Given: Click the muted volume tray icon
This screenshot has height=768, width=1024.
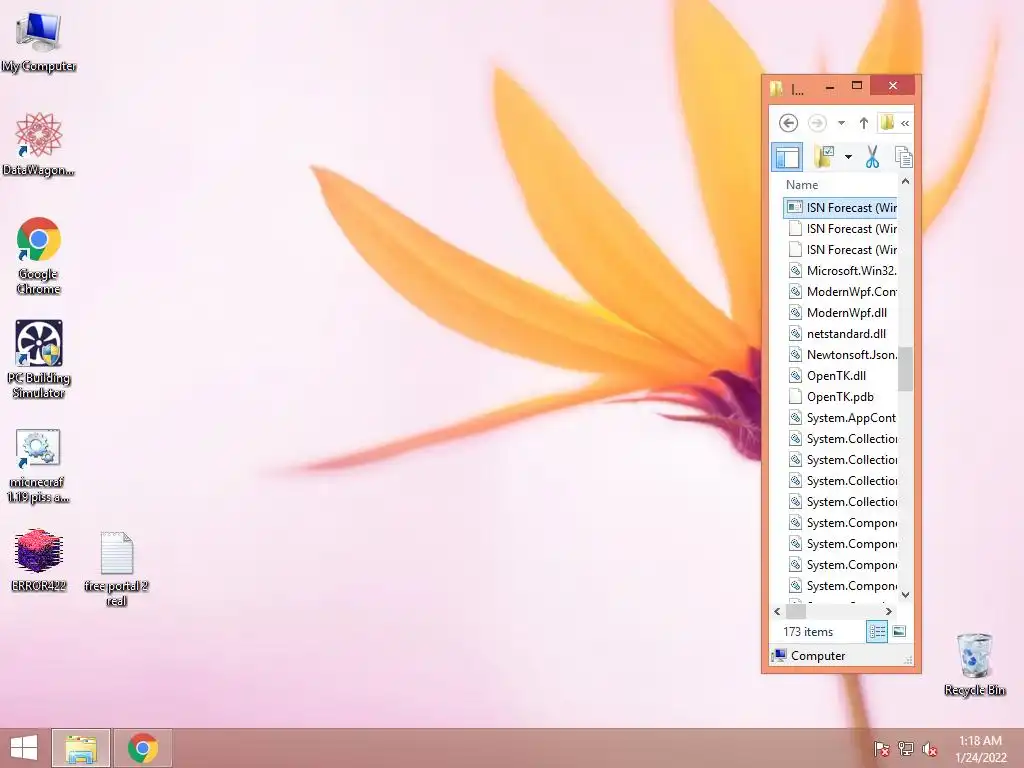Looking at the screenshot, I should [x=930, y=748].
